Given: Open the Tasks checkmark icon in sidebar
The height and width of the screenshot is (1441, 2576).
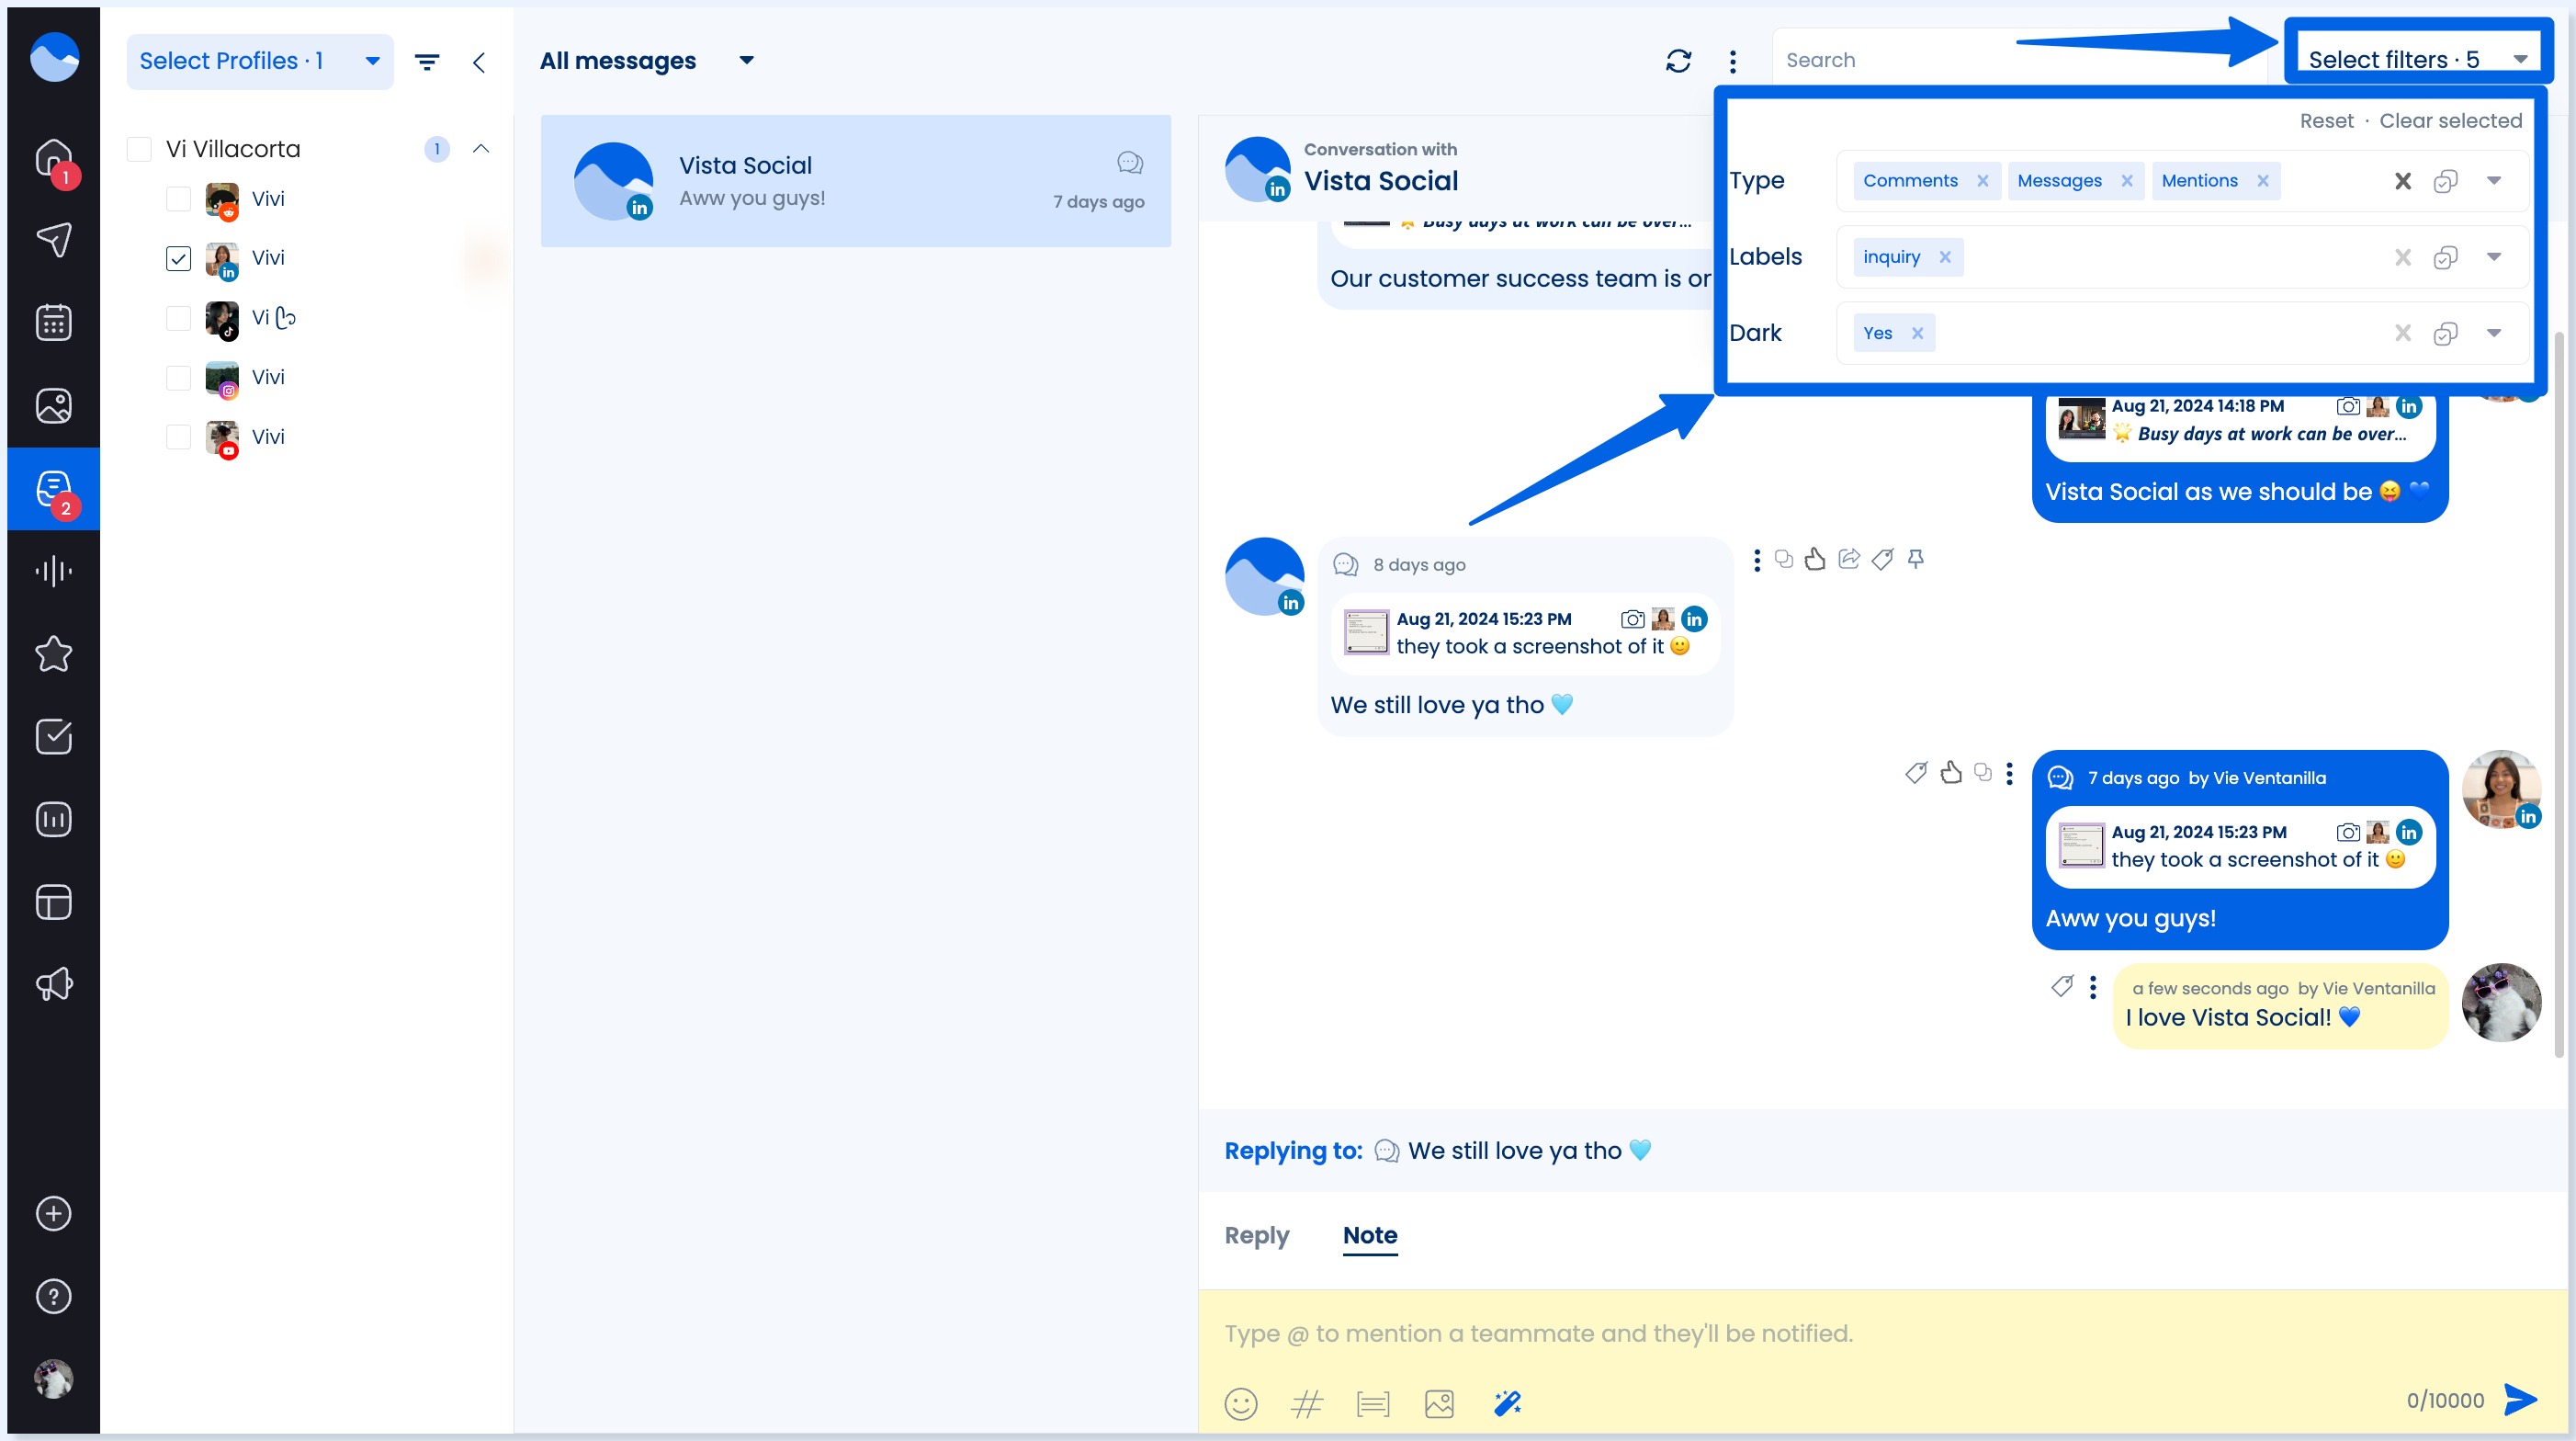Looking at the screenshot, I should [x=53, y=737].
